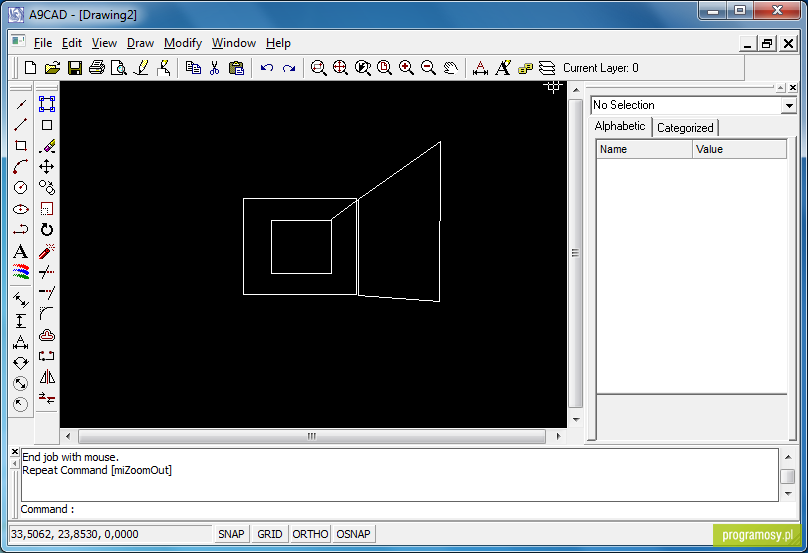Select the Rotate tool
This screenshot has width=808, height=553.
[x=46, y=230]
